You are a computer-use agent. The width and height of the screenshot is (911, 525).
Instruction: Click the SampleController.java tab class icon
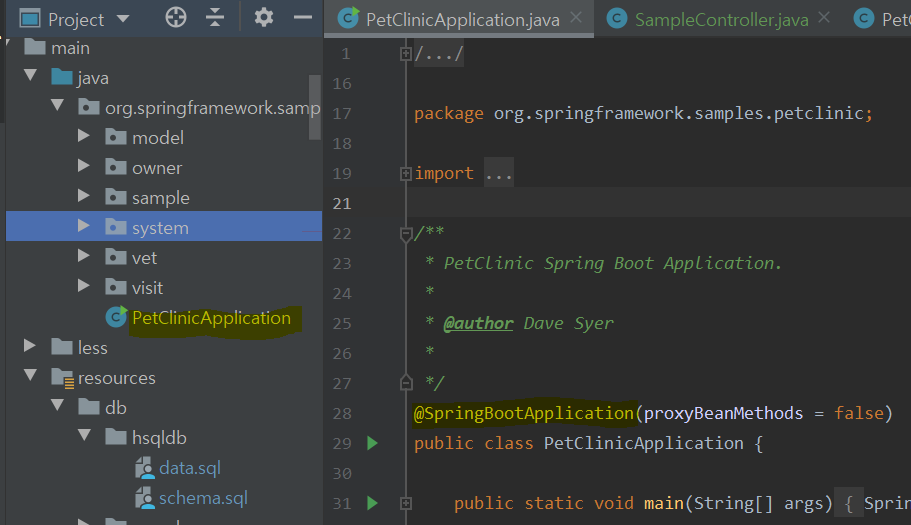point(616,19)
